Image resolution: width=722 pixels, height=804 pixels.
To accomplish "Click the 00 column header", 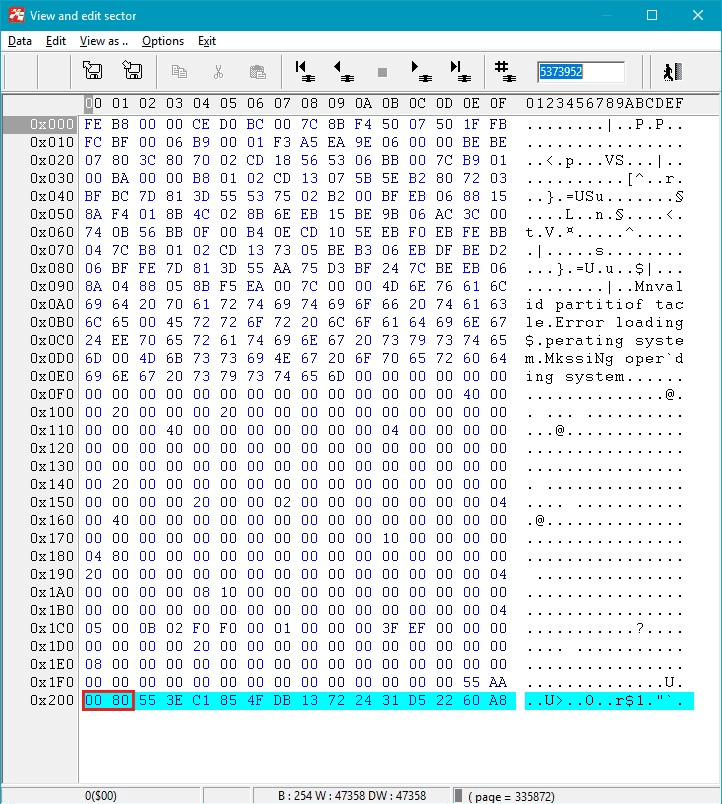I will [x=93, y=104].
